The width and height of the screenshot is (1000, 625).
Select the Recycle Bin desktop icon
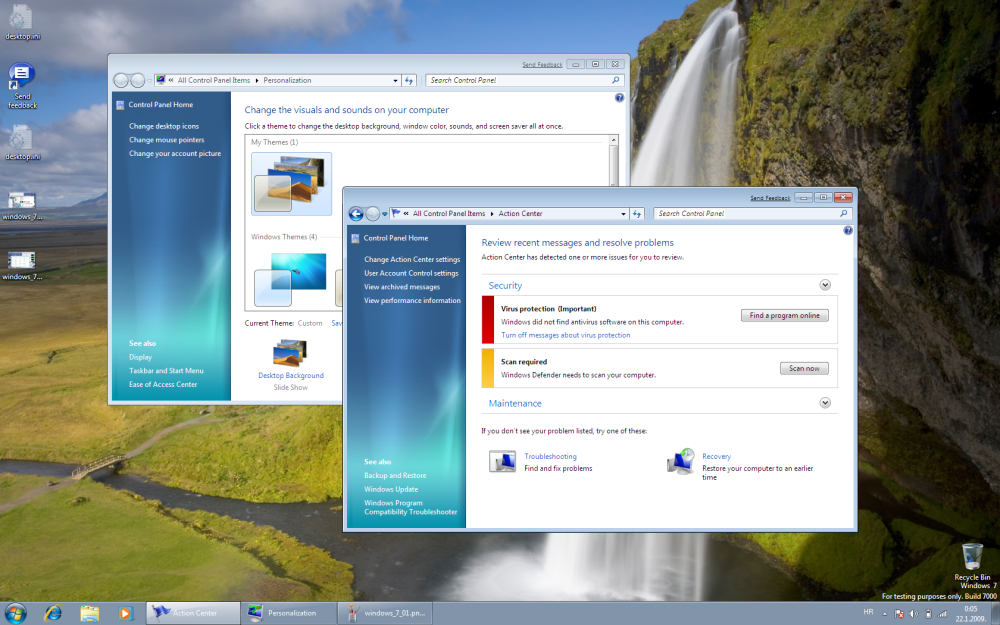click(972, 561)
